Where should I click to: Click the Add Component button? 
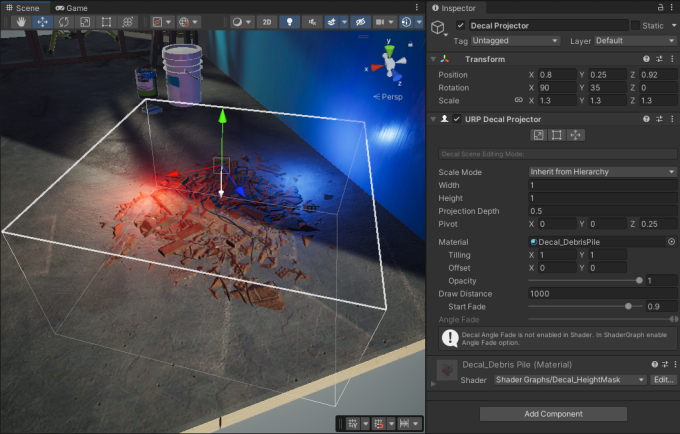[553, 414]
